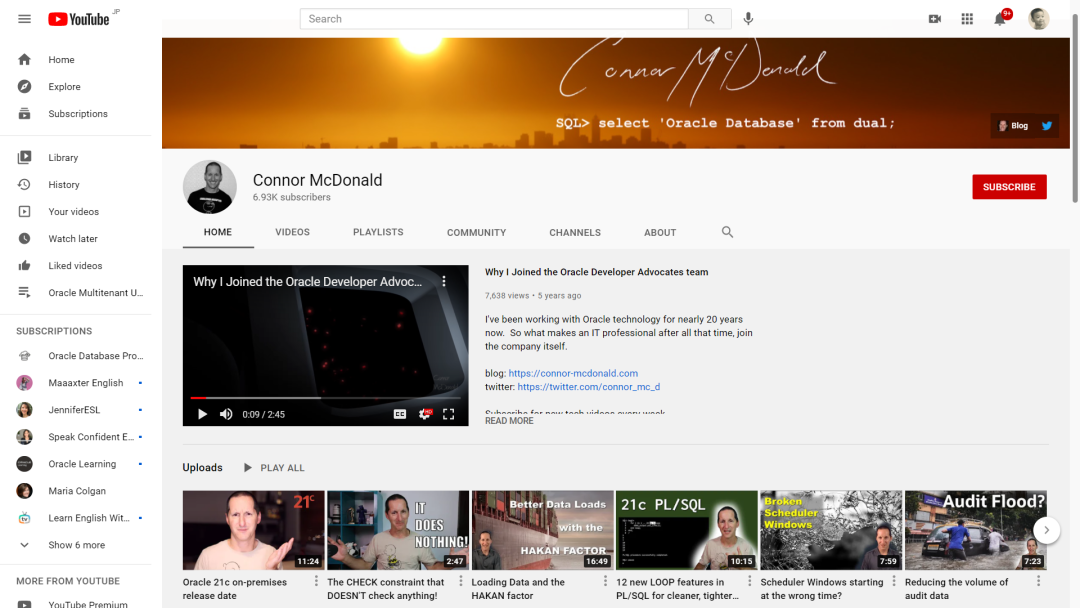Expand description with READ MORE
The height and width of the screenshot is (608, 1080).
click(x=509, y=421)
